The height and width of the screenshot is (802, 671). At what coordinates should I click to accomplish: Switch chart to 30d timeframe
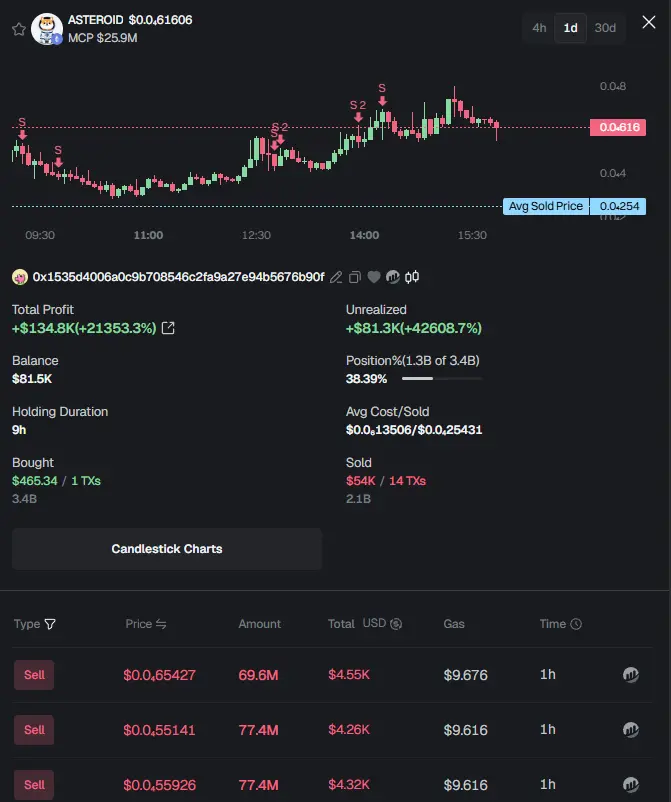click(x=605, y=28)
